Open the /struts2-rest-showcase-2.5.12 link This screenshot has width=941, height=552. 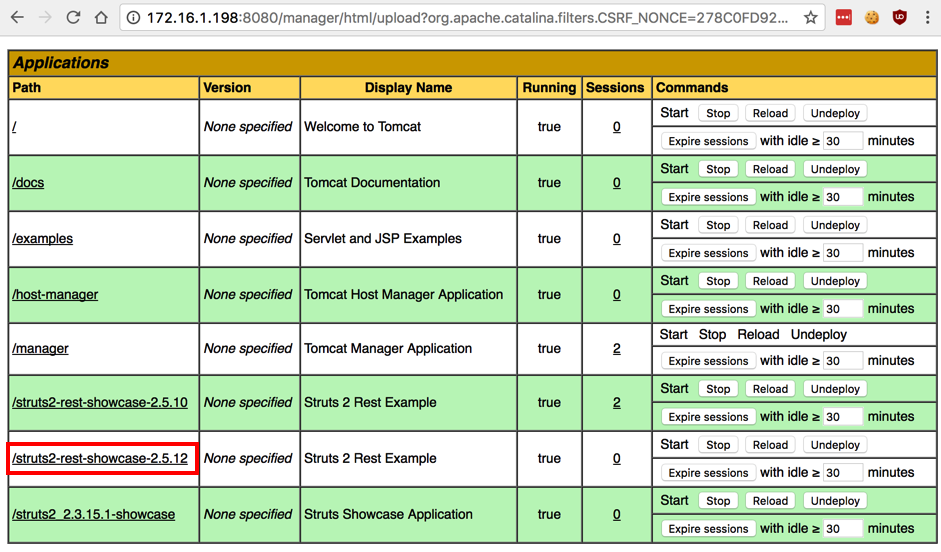pos(100,458)
